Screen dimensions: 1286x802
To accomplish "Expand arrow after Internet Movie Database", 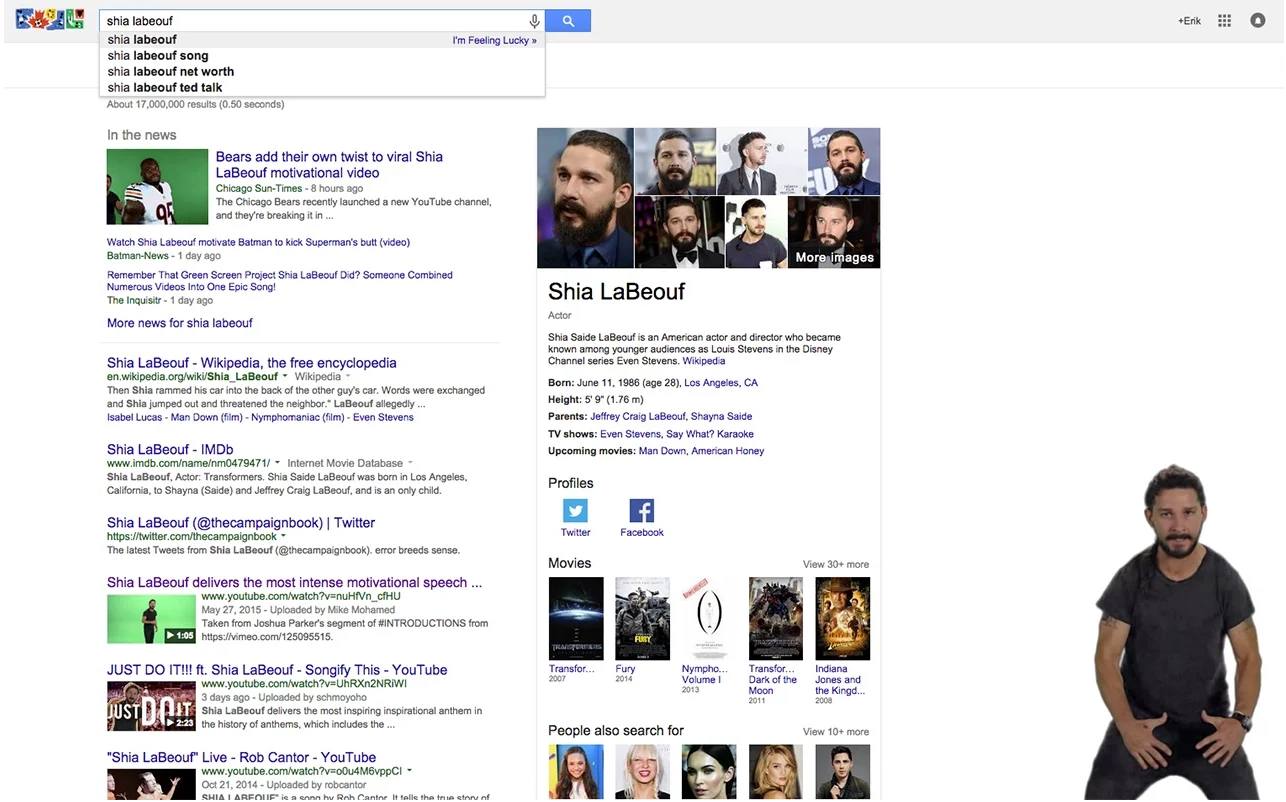I will [410, 463].
